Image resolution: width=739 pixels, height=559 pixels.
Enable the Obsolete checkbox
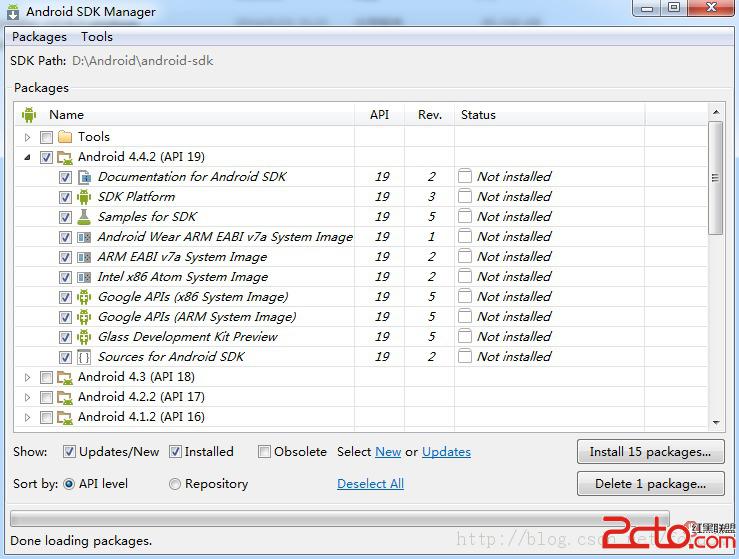[x=264, y=452]
